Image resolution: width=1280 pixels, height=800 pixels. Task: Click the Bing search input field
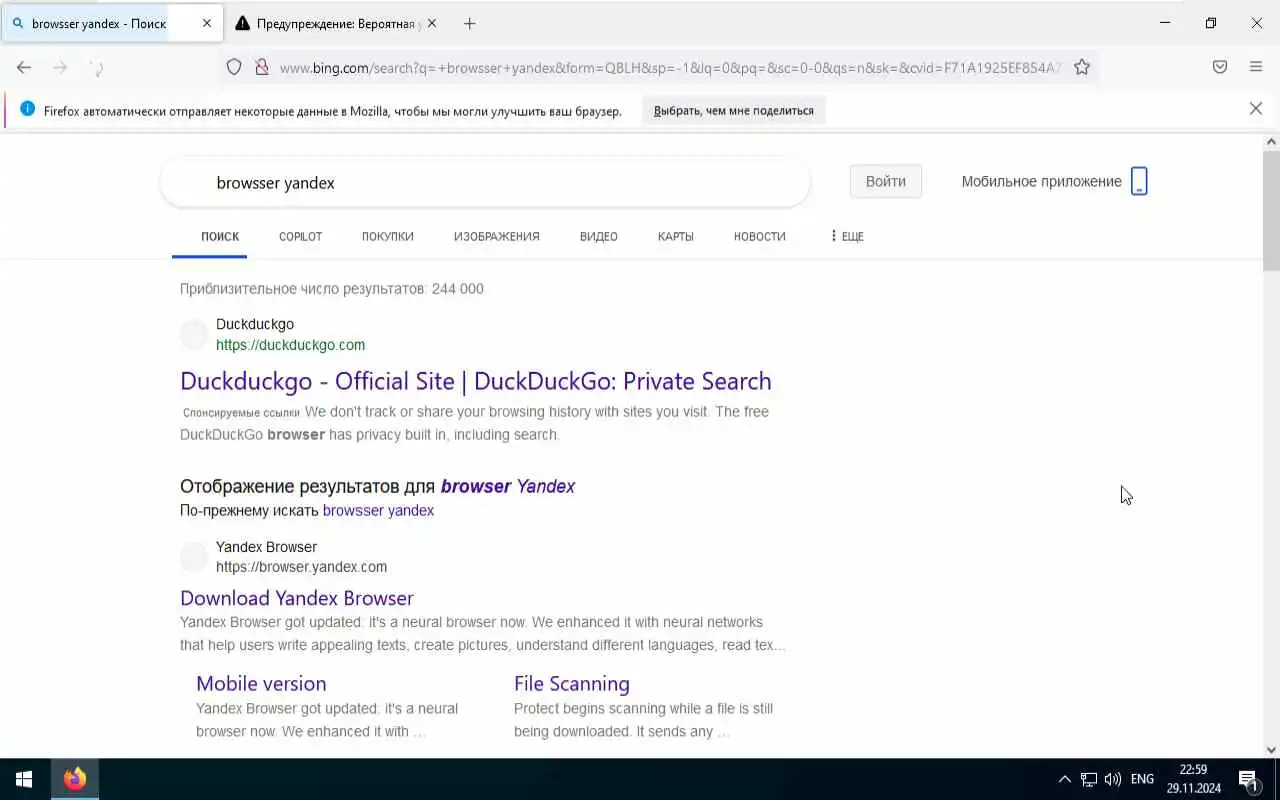(x=485, y=183)
